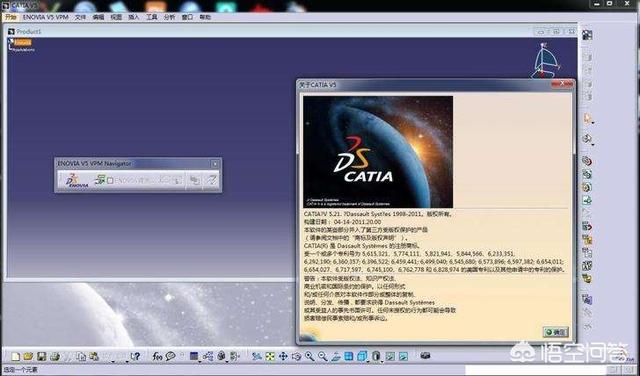
Task: Click the Shading render style icon
Action: (376, 356)
